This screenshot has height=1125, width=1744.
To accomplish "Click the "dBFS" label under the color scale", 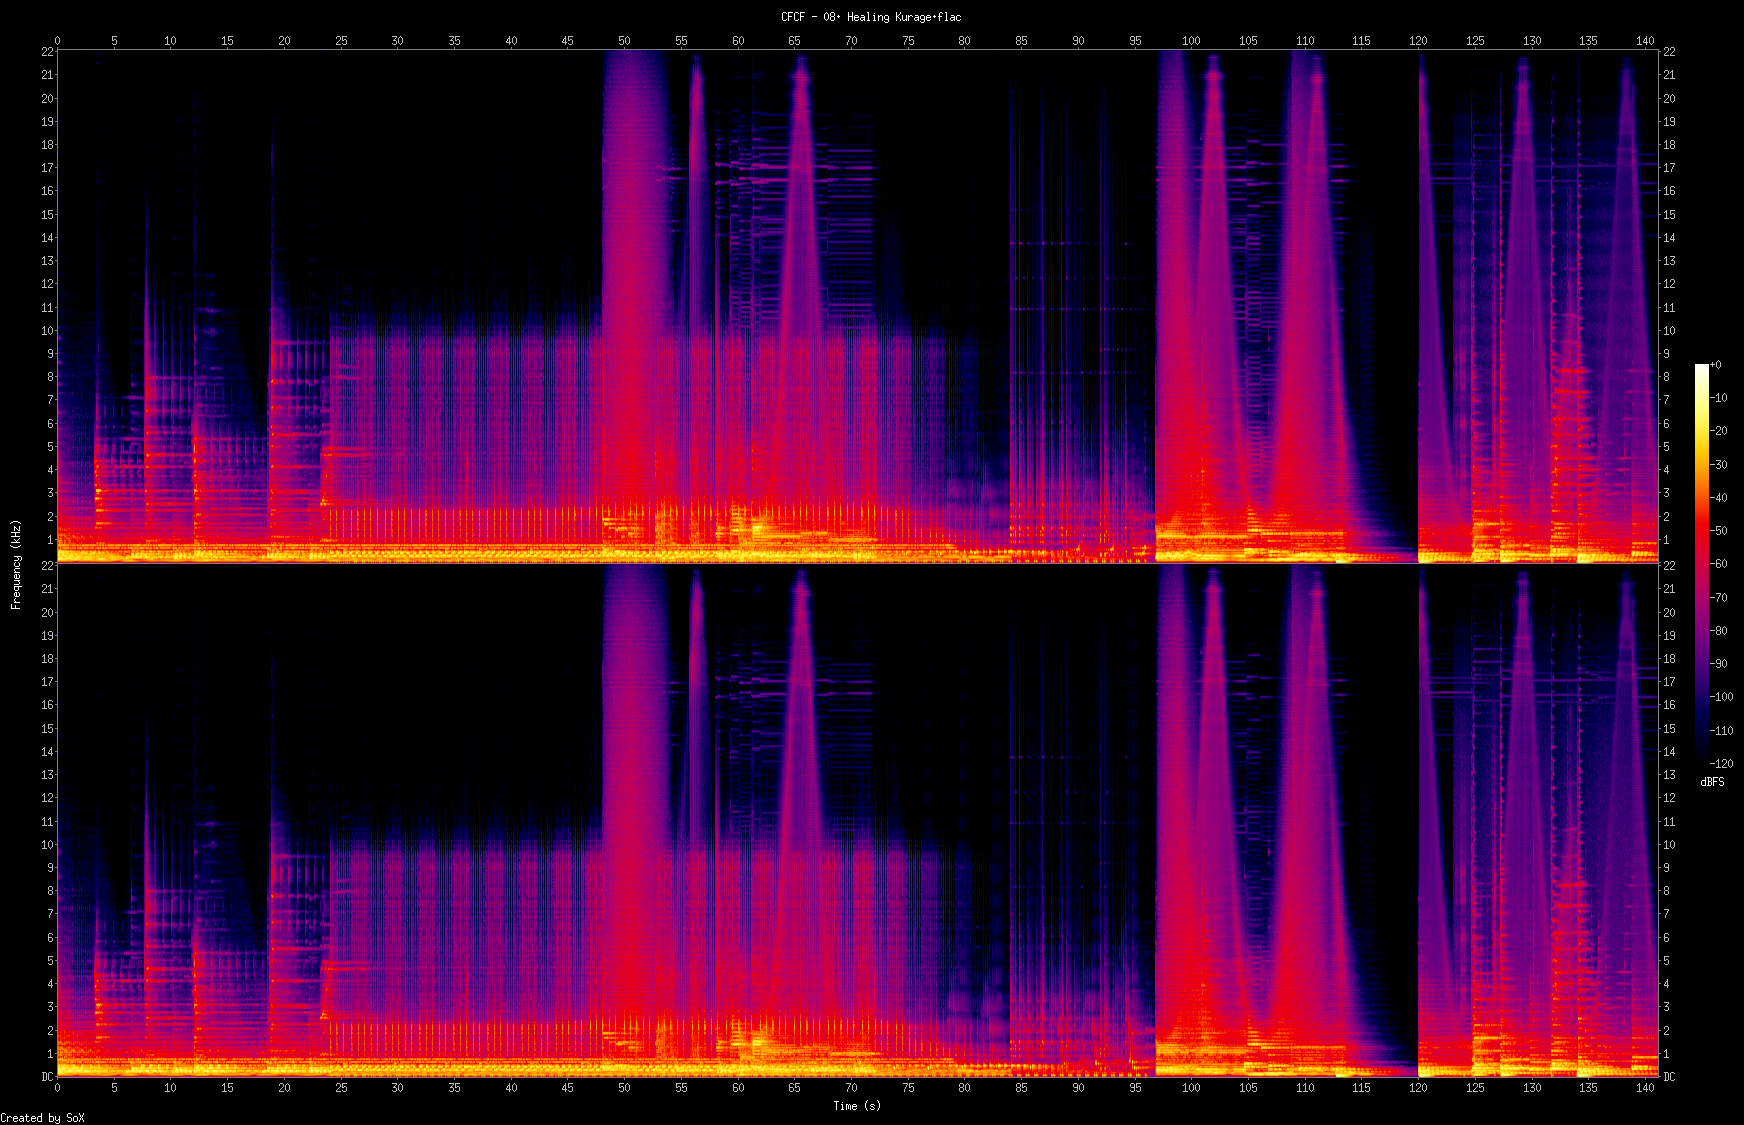I will [x=1712, y=782].
